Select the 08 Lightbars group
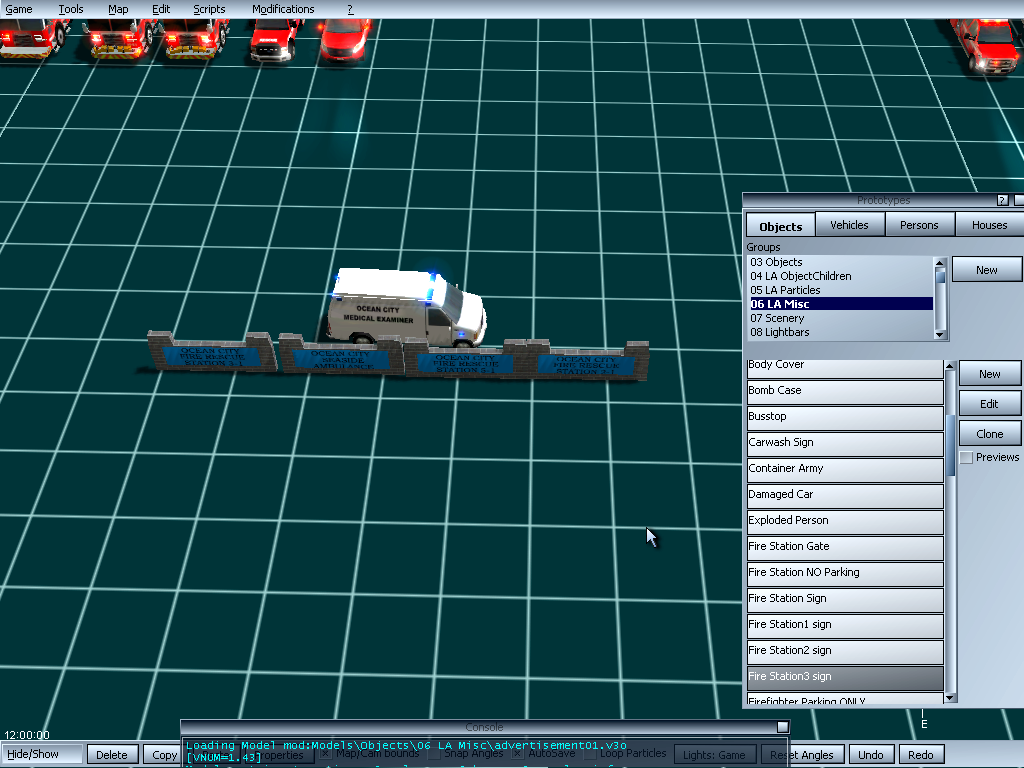This screenshot has height=768, width=1024. 841,332
